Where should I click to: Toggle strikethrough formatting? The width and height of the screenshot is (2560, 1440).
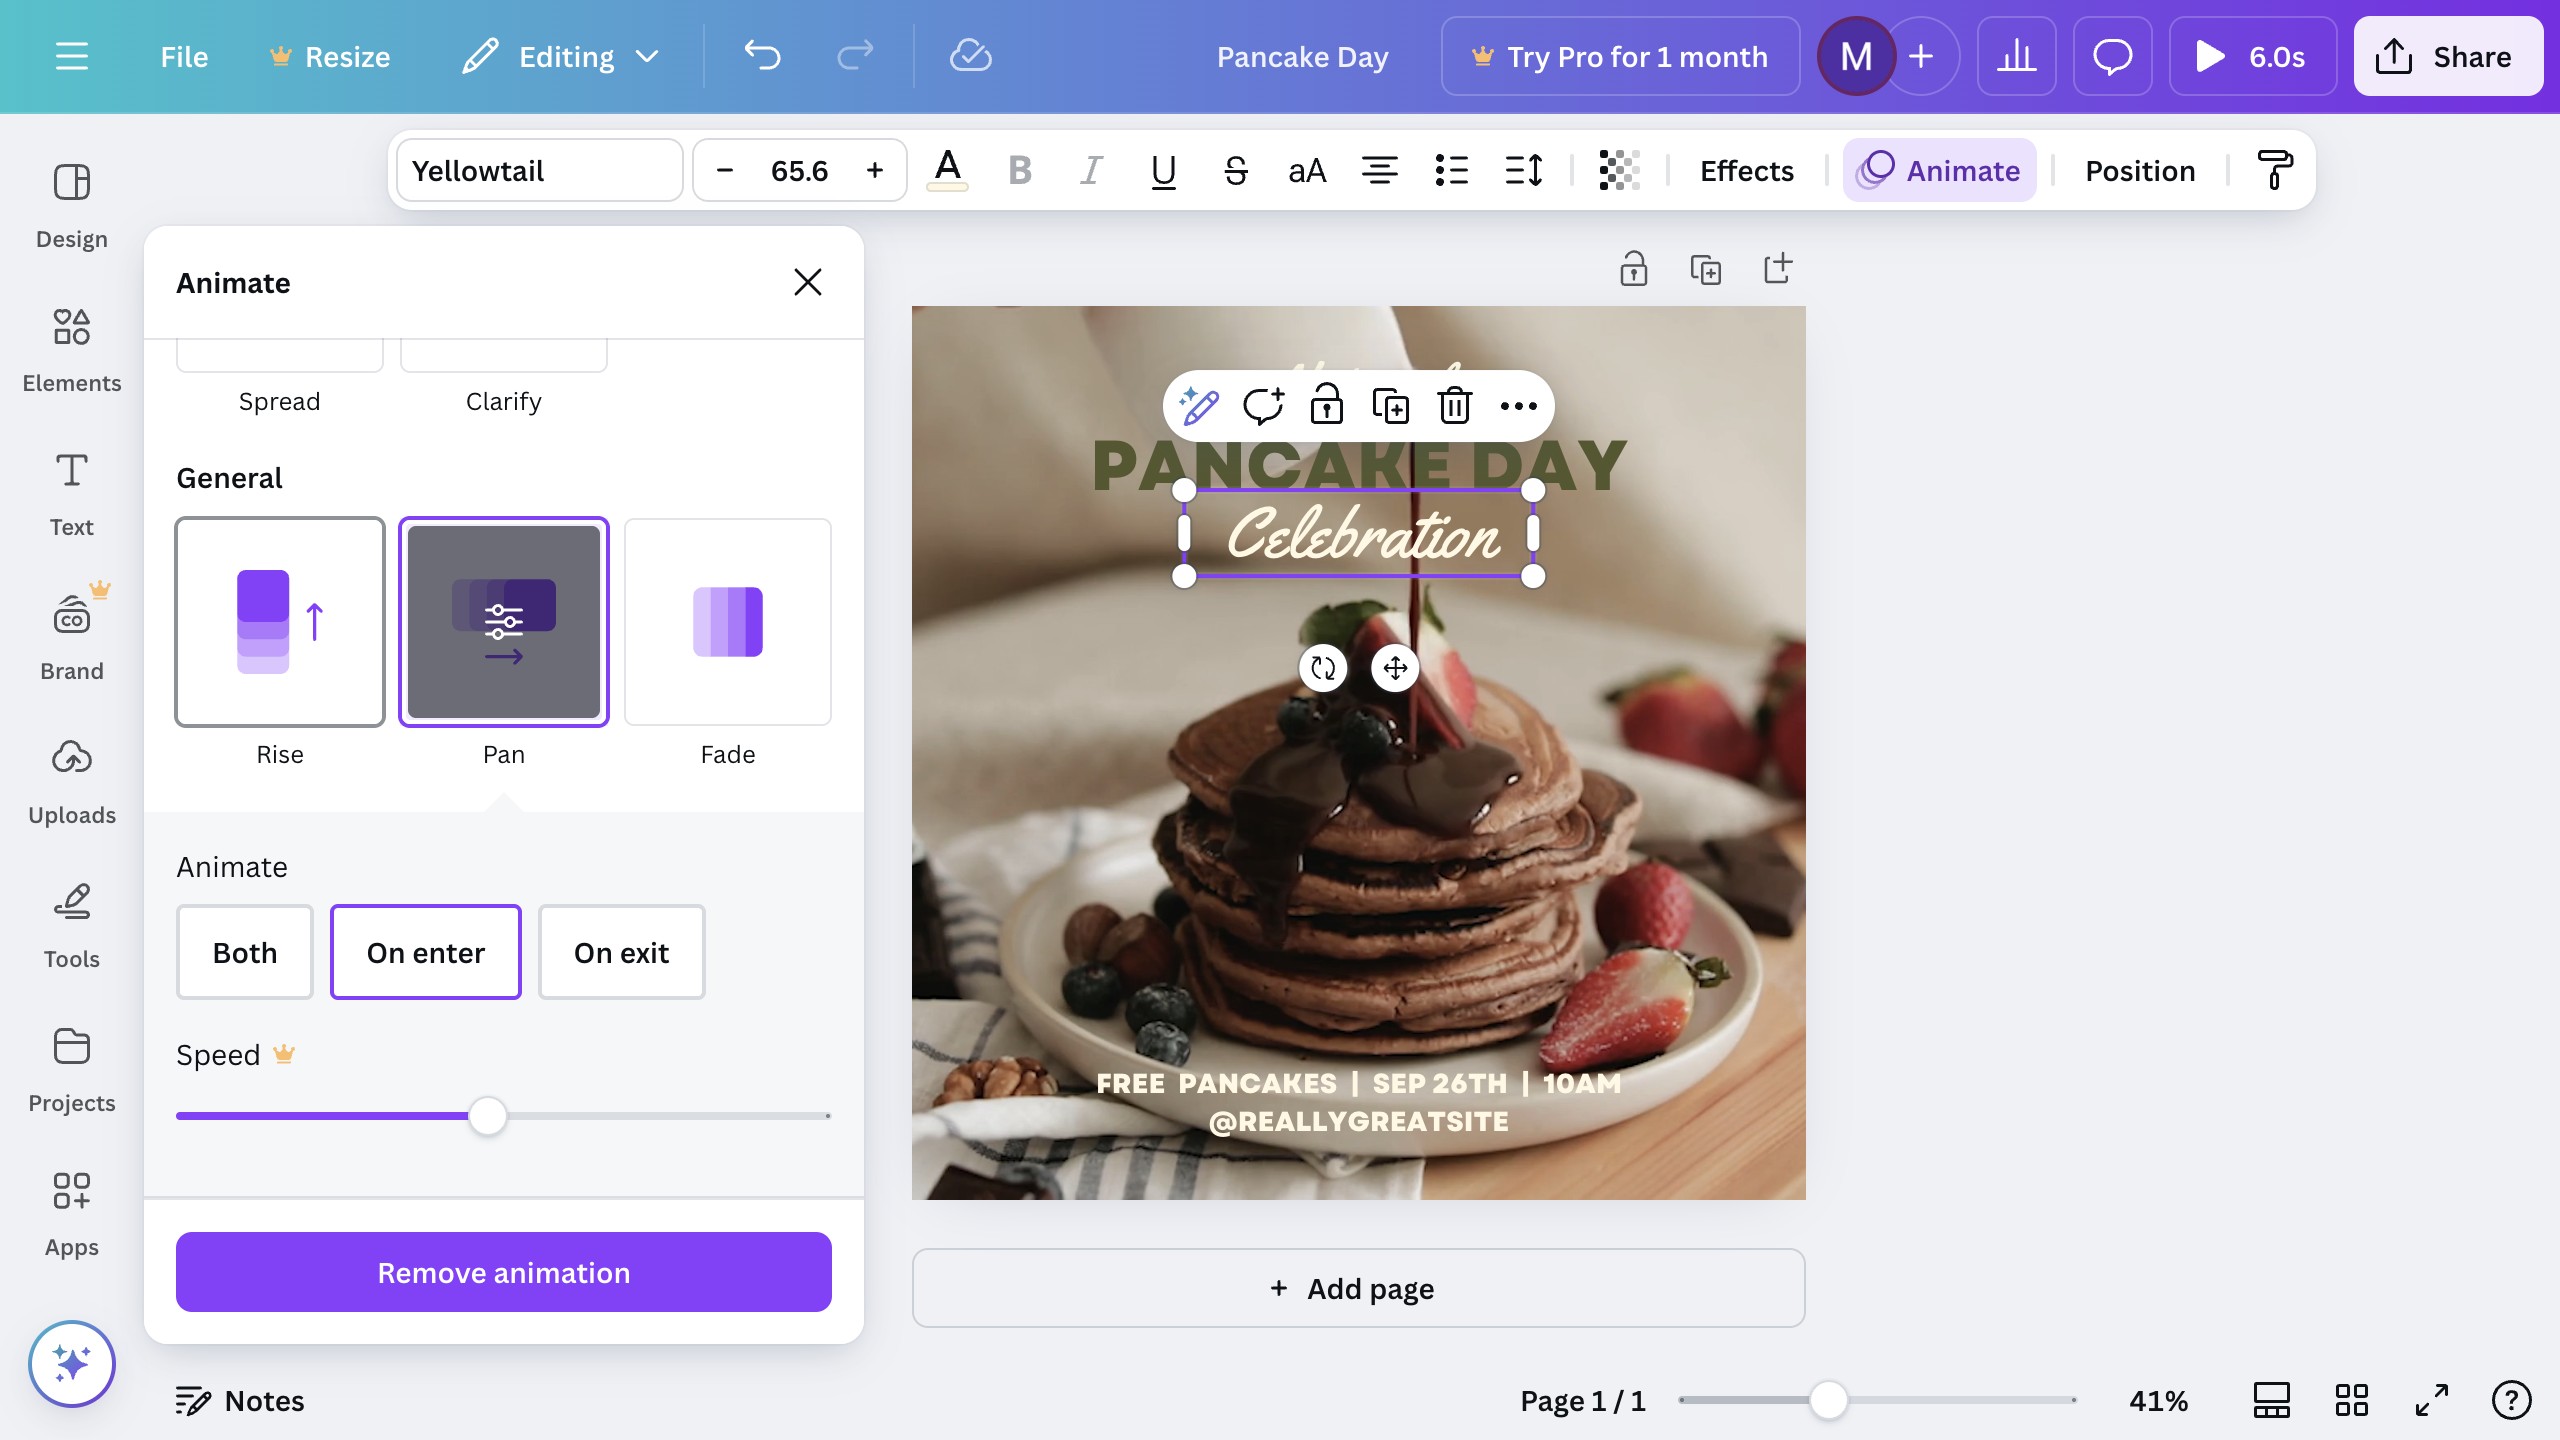coord(1236,170)
